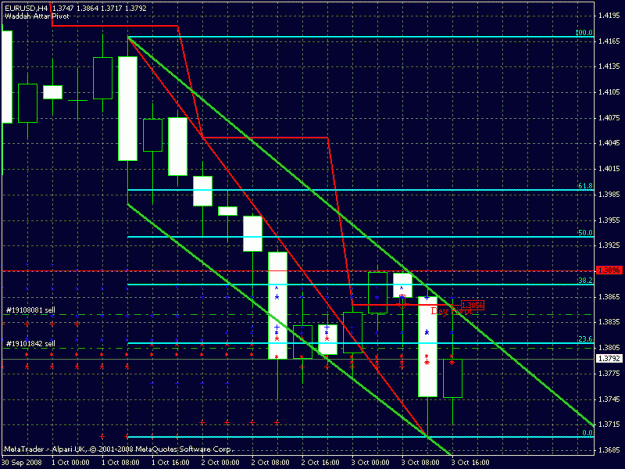Screen dimensions: 625x469
Task: Select the #19101842 sell order label
Action: point(31,343)
